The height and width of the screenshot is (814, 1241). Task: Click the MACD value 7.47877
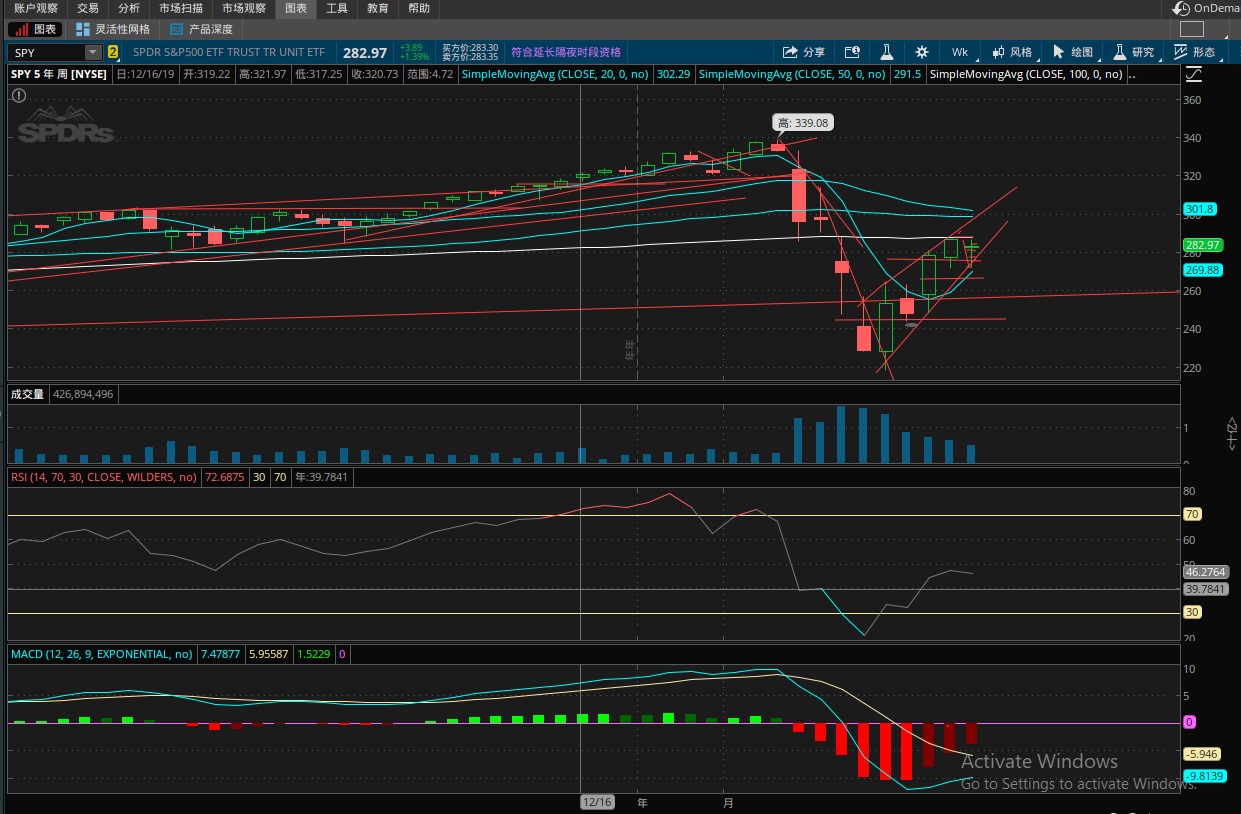tap(220, 654)
